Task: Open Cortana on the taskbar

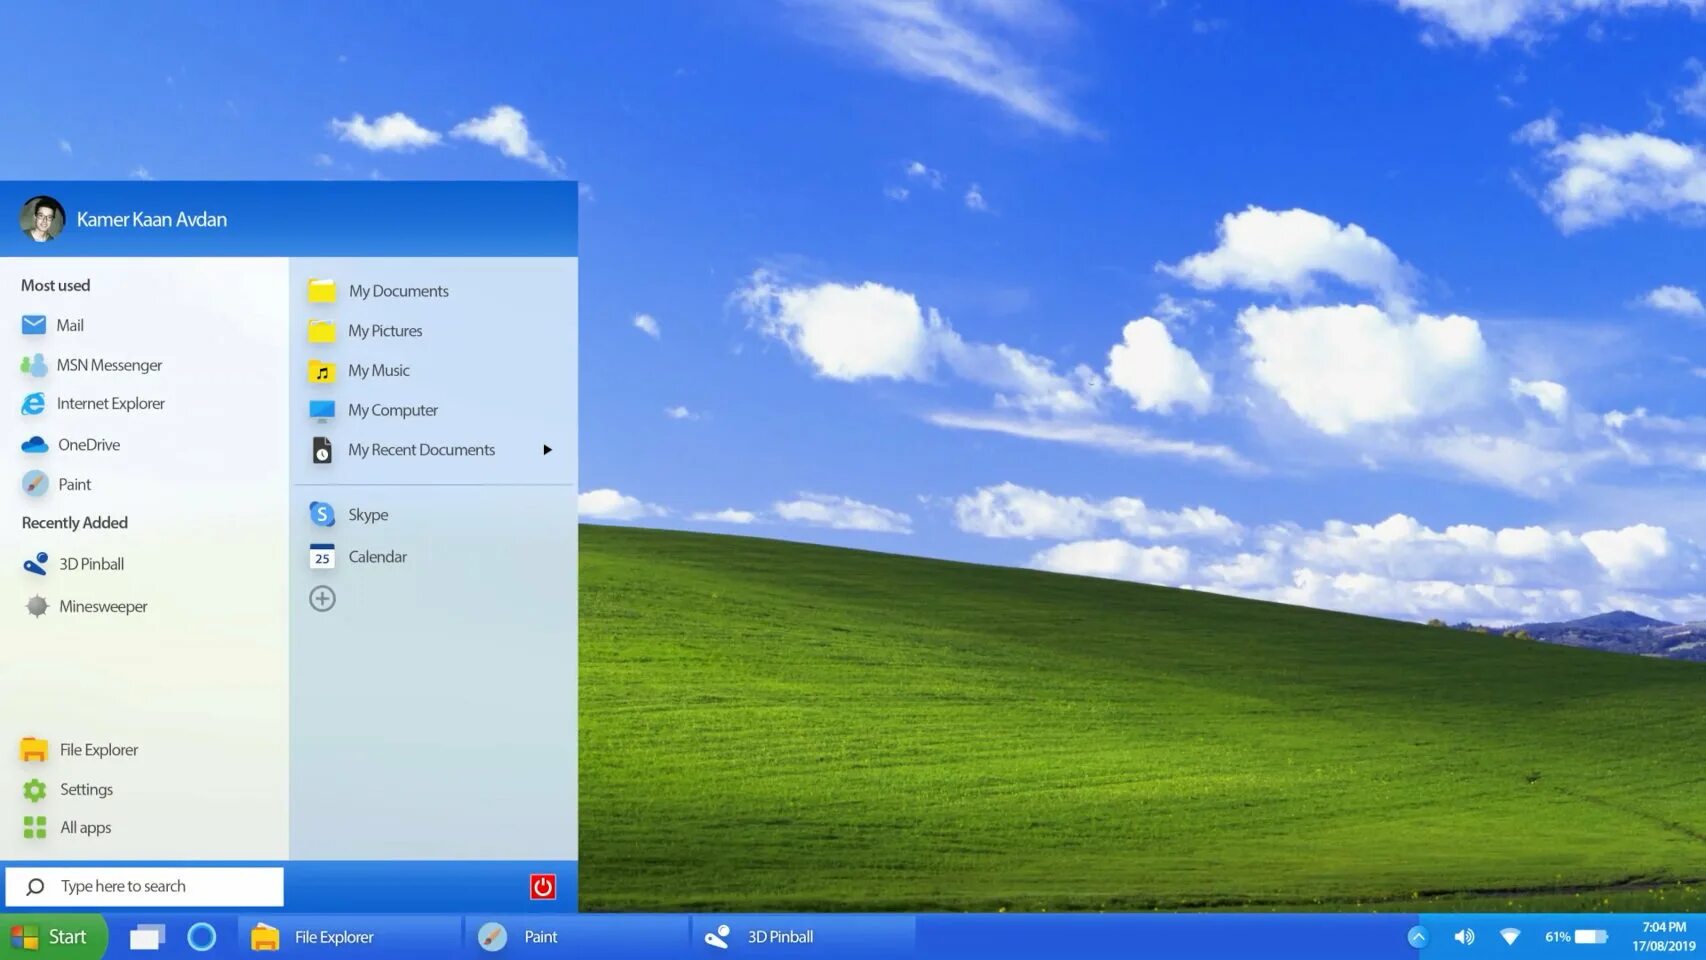Action: pos(203,936)
